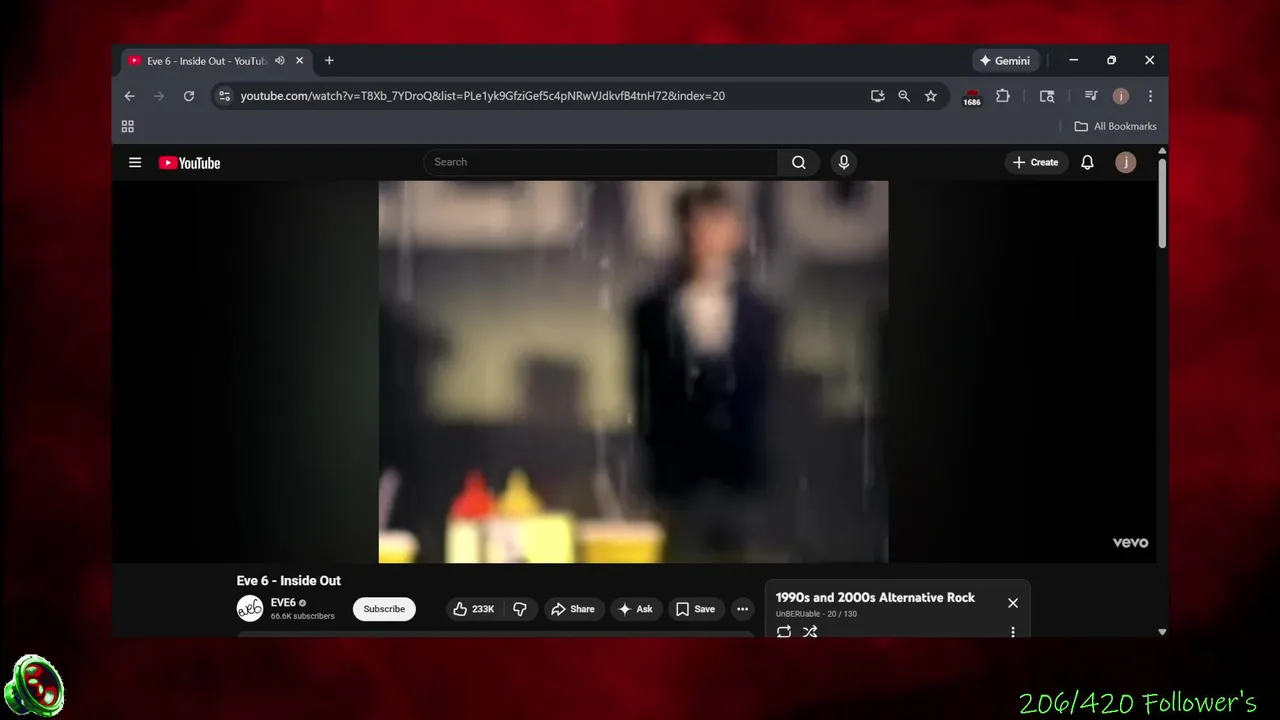
Task: Click the YouTube search field
Action: (601, 162)
